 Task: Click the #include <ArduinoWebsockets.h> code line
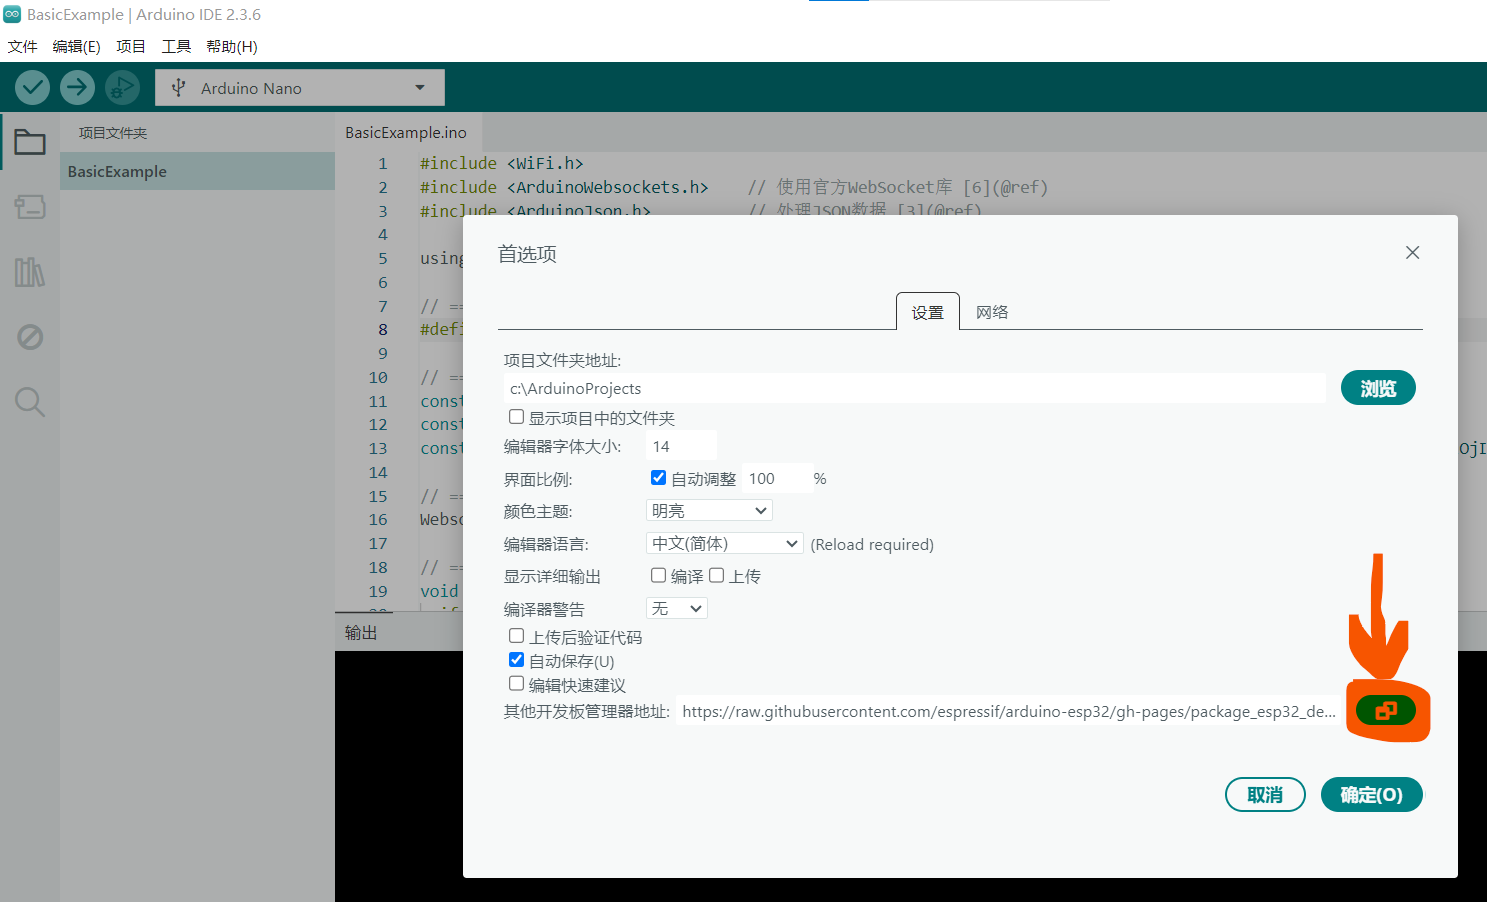point(564,187)
